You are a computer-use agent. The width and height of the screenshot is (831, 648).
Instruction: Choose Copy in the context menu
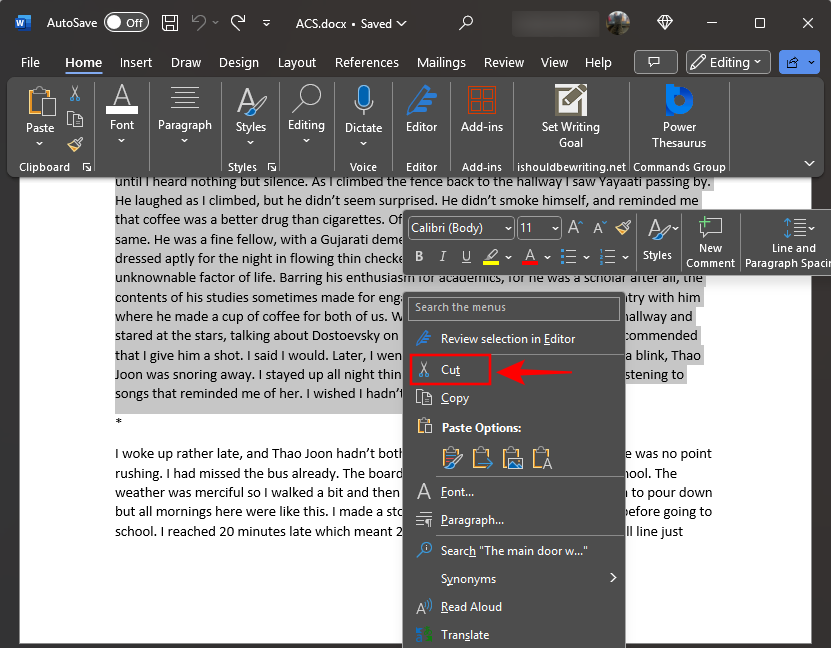[454, 398]
